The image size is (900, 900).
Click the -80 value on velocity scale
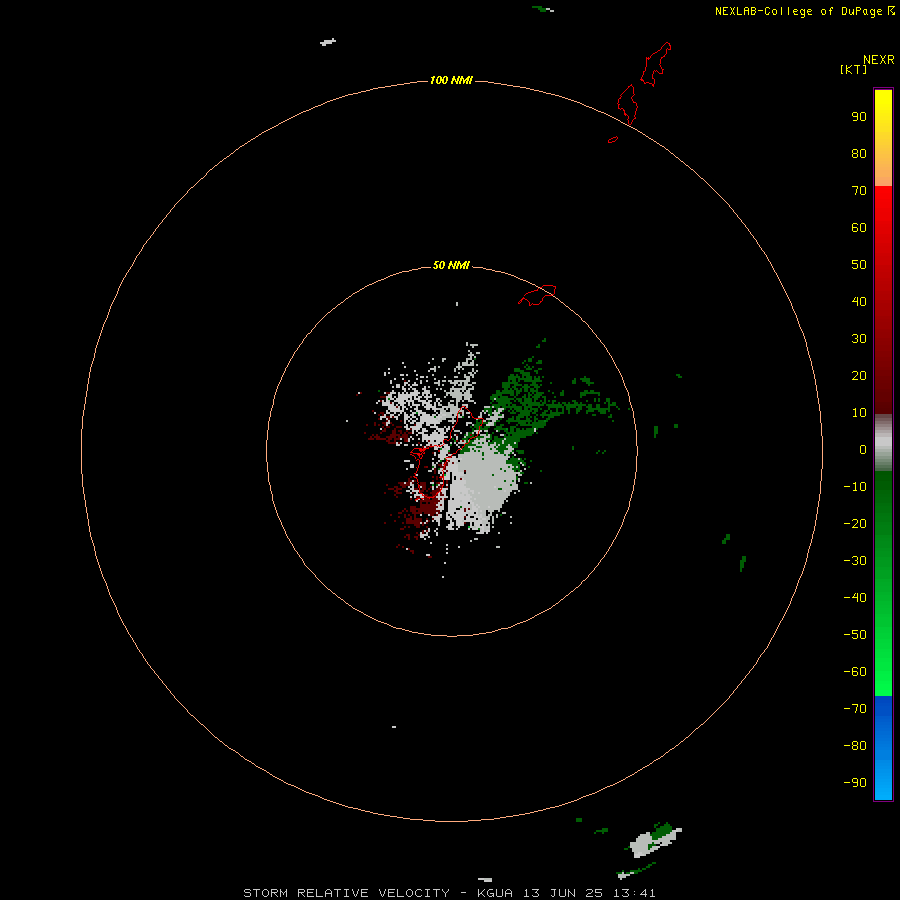click(855, 746)
